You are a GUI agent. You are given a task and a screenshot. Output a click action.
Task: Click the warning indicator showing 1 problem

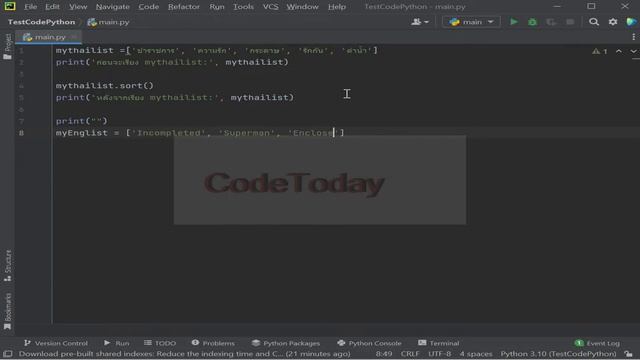(x=600, y=51)
